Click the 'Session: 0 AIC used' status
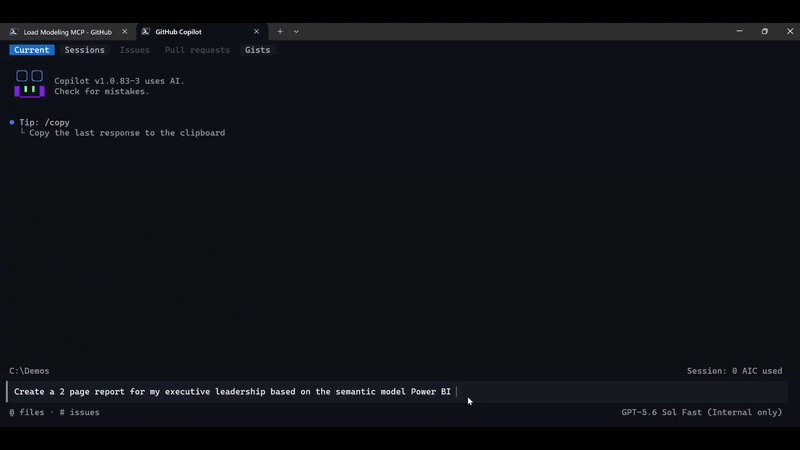Screen dimensions: 800x450 pos(734,371)
